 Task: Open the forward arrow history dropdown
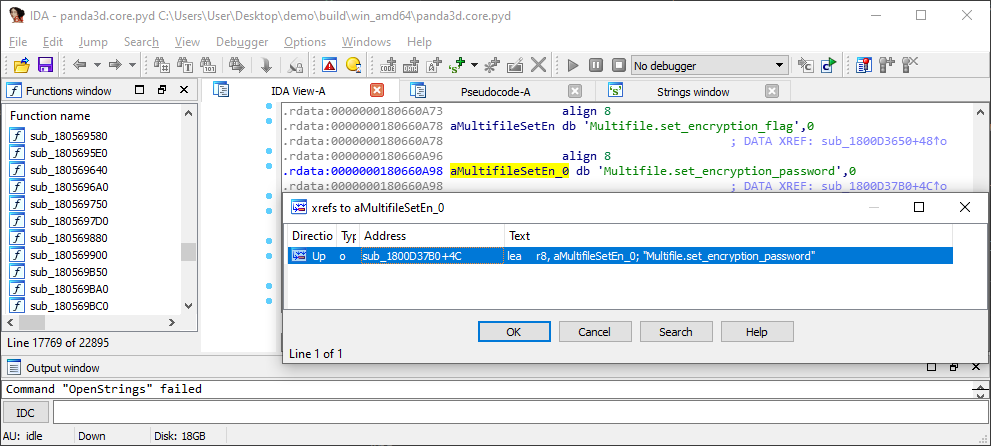point(132,65)
